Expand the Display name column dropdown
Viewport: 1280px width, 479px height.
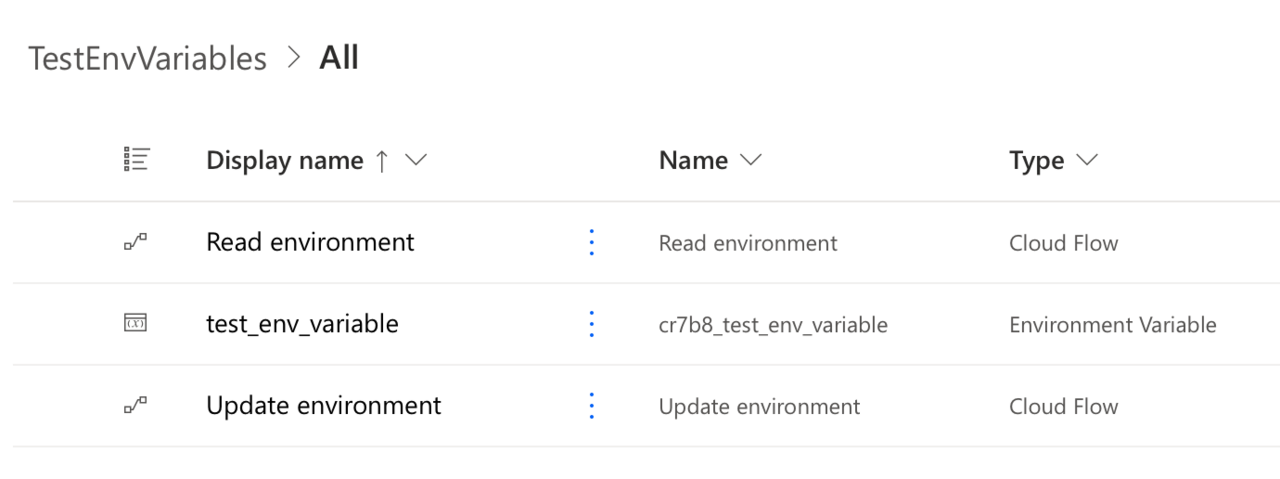pyautogui.click(x=415, y=161)
